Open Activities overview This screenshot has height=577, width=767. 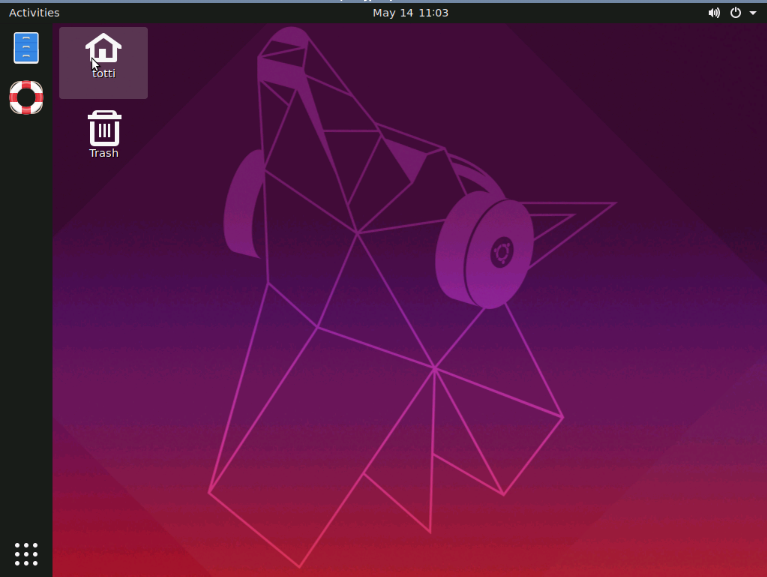(34, 13)
